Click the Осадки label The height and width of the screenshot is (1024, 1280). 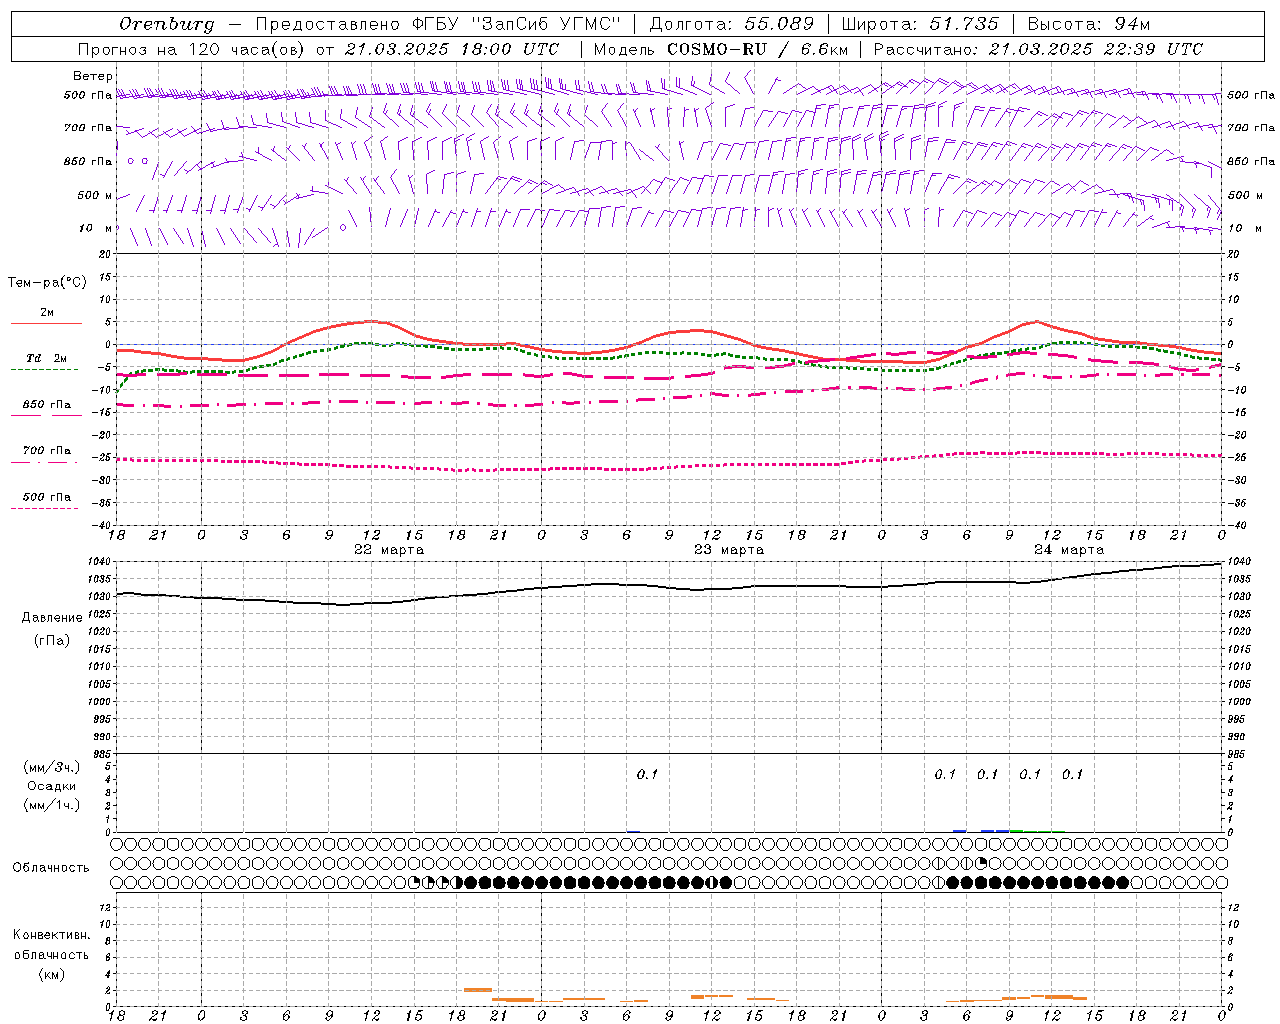(52, 786)
